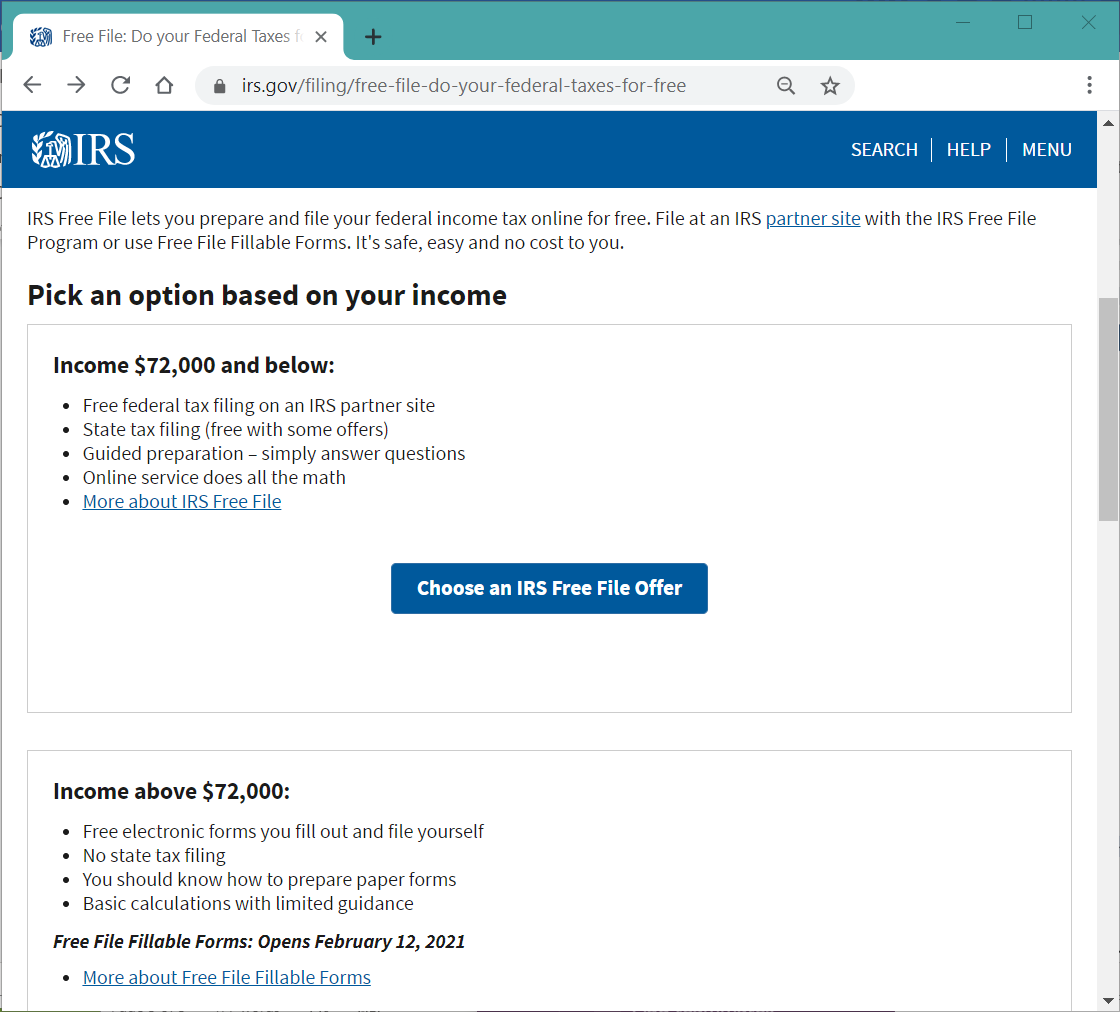Open the zoom magnifier icon in address bar

coord(786,86)
